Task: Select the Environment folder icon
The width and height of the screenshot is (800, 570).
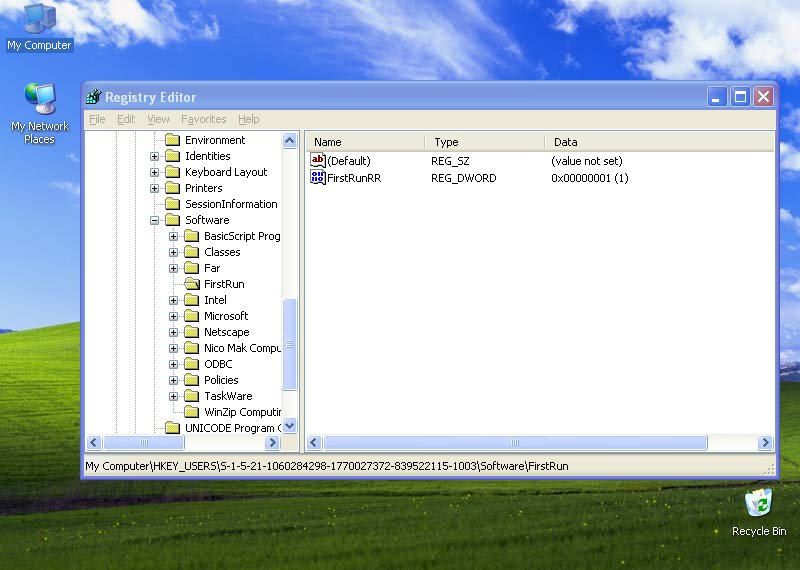Action: click(x=171, y=140)
